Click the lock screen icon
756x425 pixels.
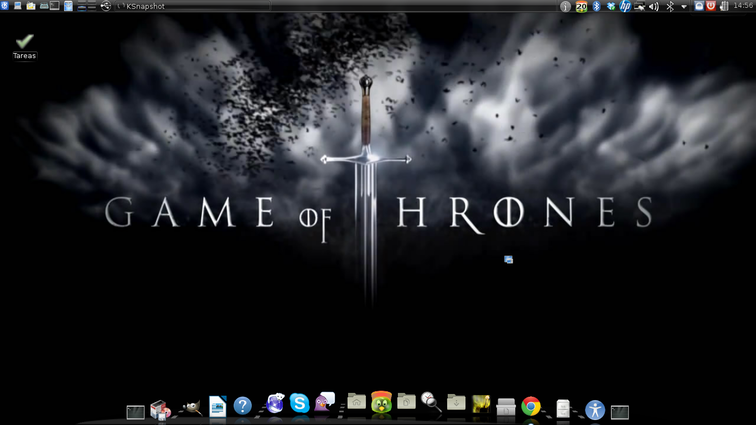pos(699,6)
